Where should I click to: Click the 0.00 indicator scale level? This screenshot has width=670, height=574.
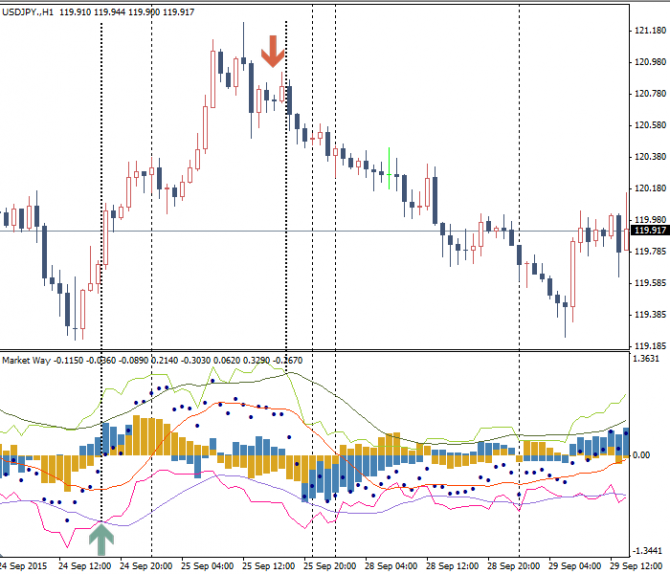[645, 454]
